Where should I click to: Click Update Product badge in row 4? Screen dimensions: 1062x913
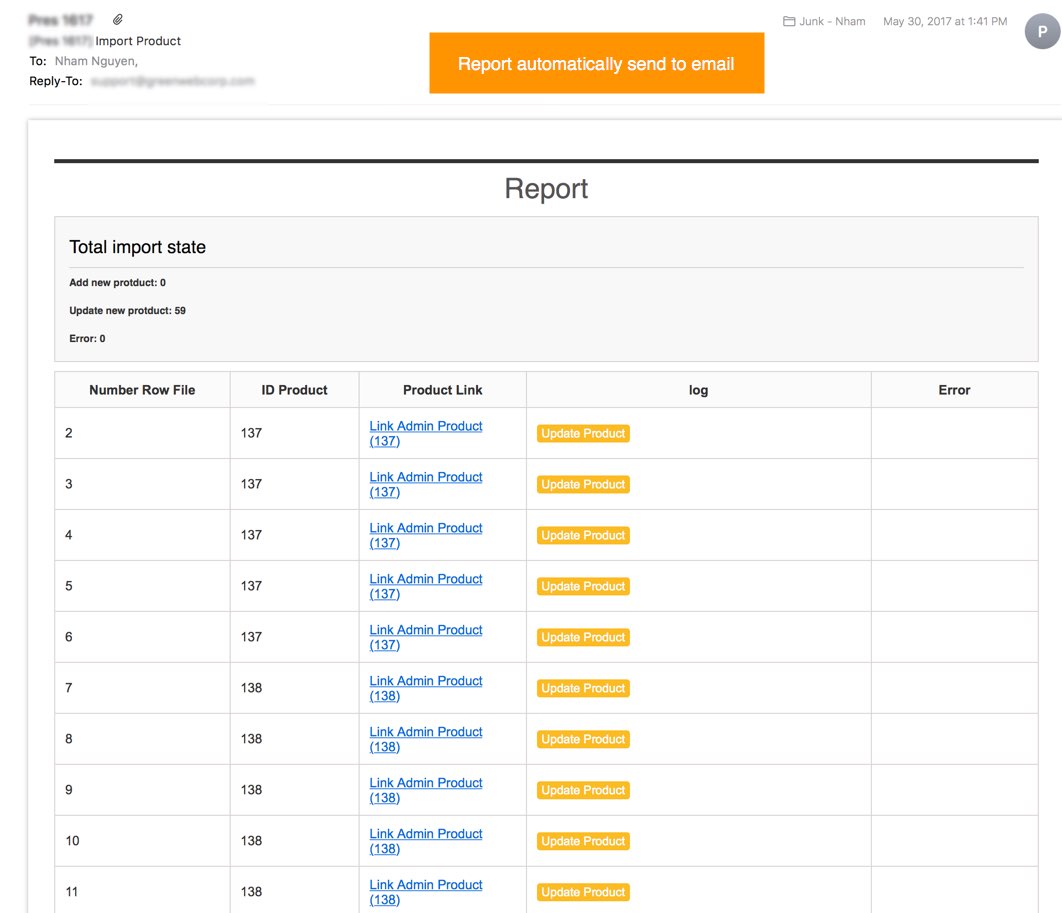point(583,536)
